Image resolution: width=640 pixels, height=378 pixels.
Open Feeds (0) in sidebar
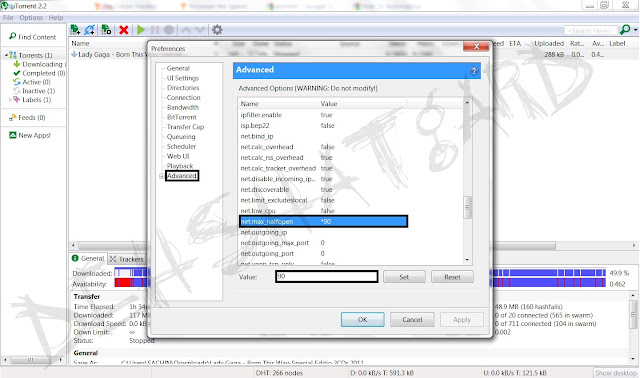pyautogui.click(x=27, y=118)
